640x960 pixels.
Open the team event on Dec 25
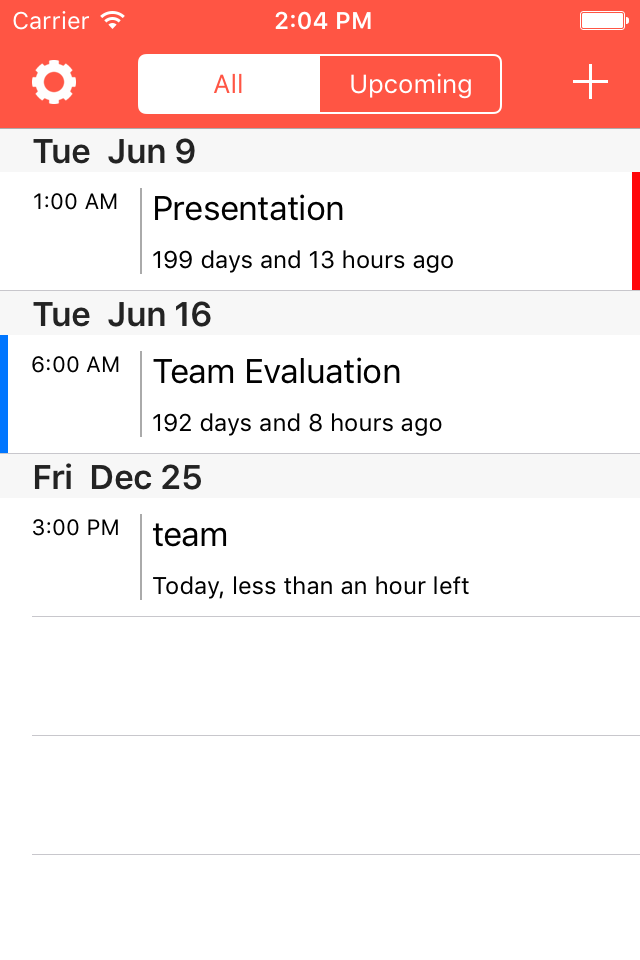(320, 557)
